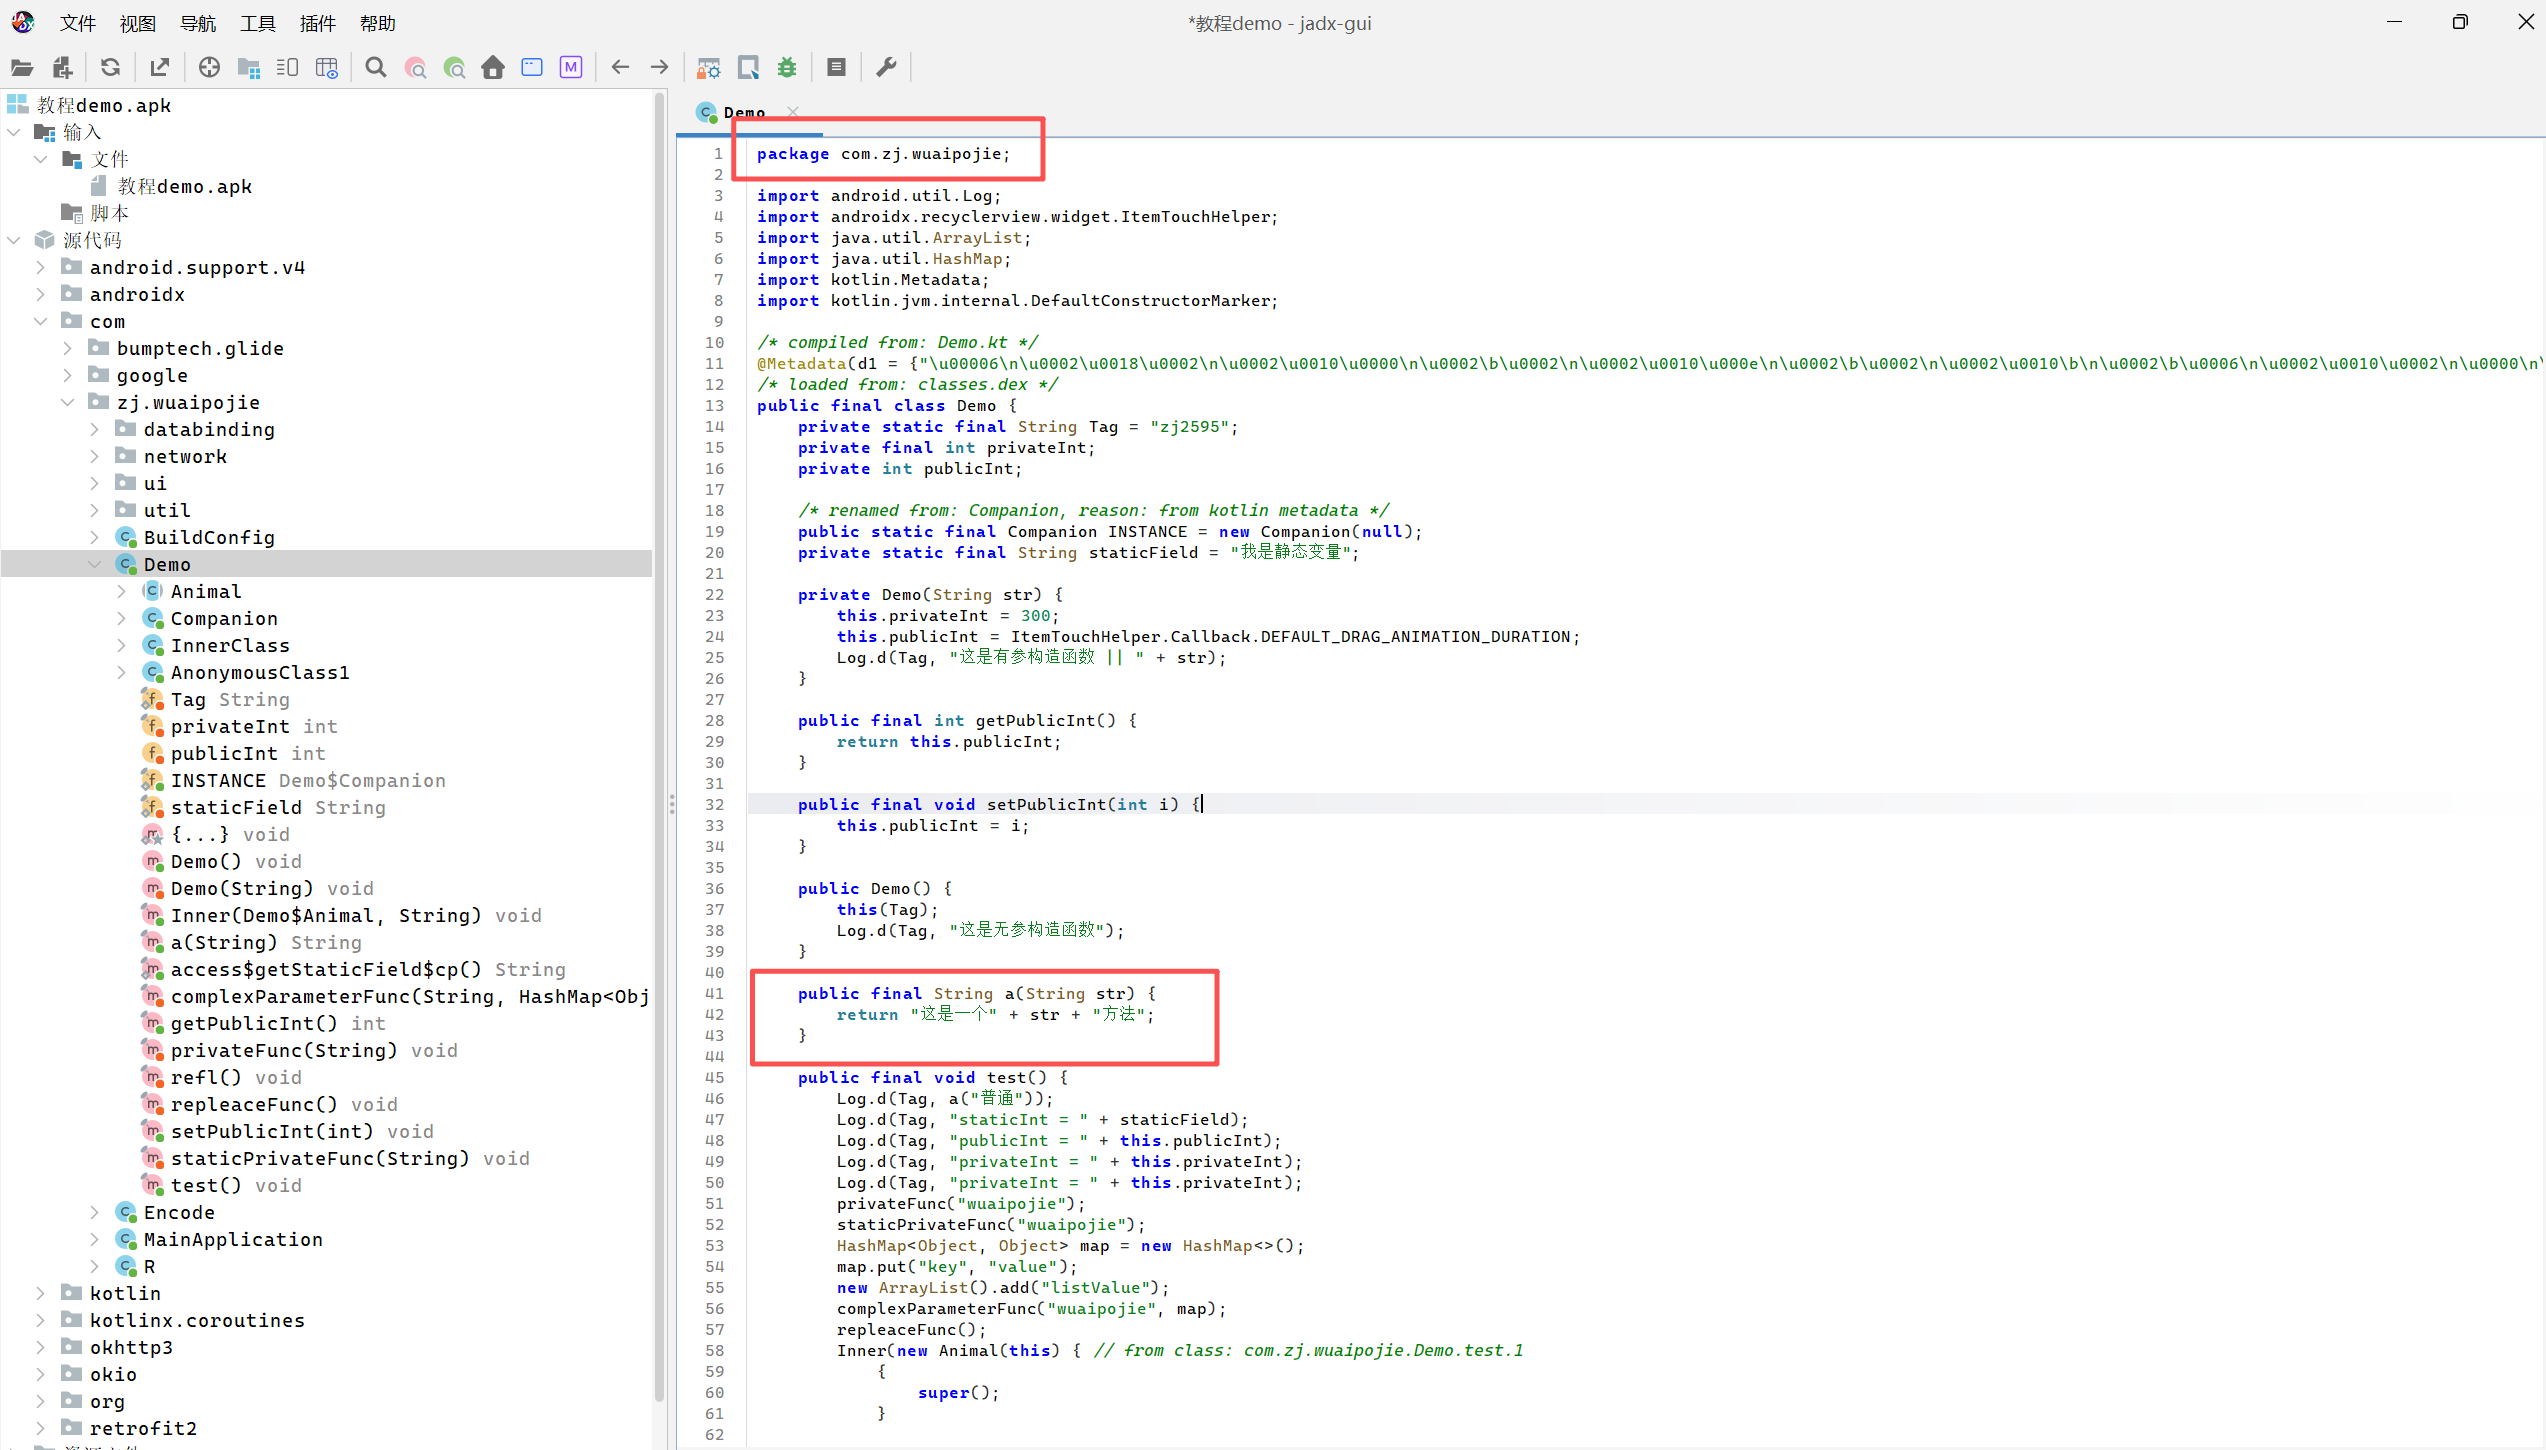Open the 导航 menu
Image resolution: width=2546 pixels, height=1450 pixels.
198,23
